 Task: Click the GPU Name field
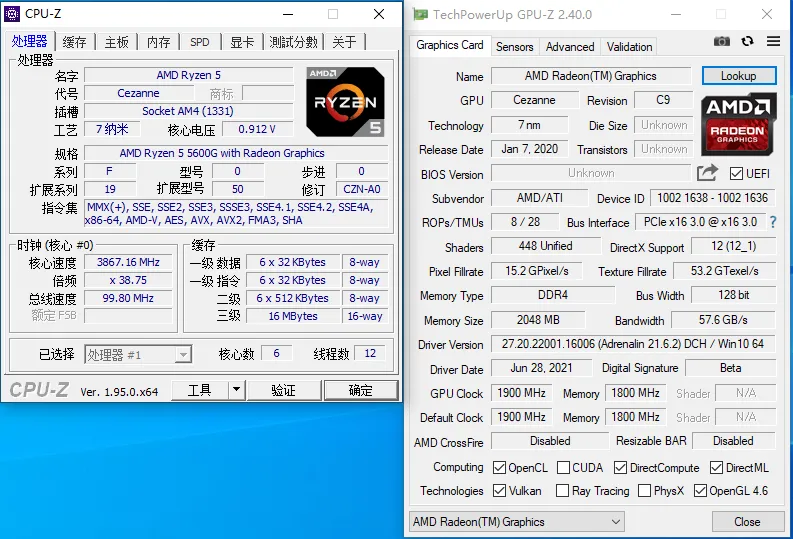pyautogui.click(x=591, y=76)
